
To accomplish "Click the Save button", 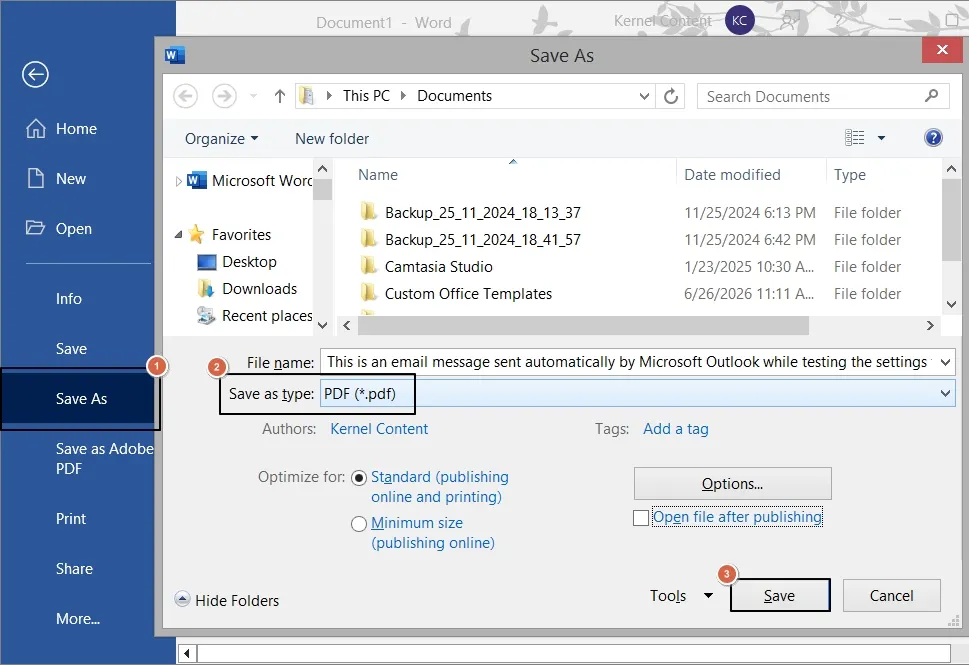I will pyautogui.click(x=780, y=595).
